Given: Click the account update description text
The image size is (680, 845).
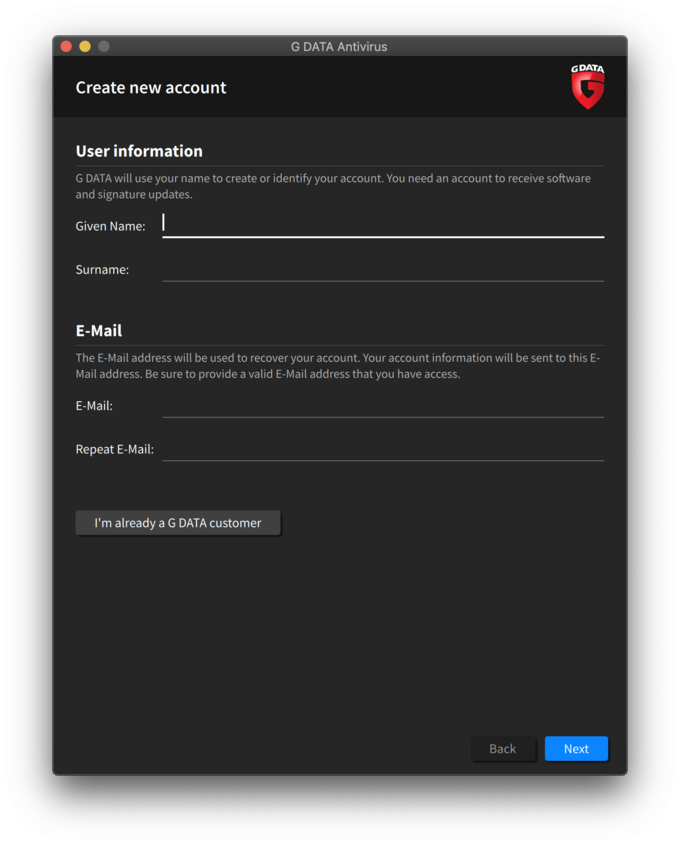Looking at the screenshot, I should (333, 186).
